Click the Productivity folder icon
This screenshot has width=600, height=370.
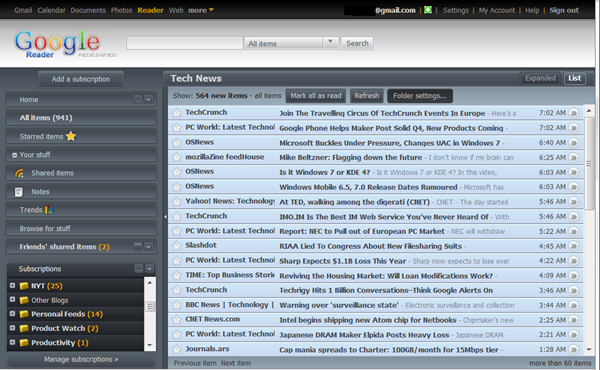[24, 342]
